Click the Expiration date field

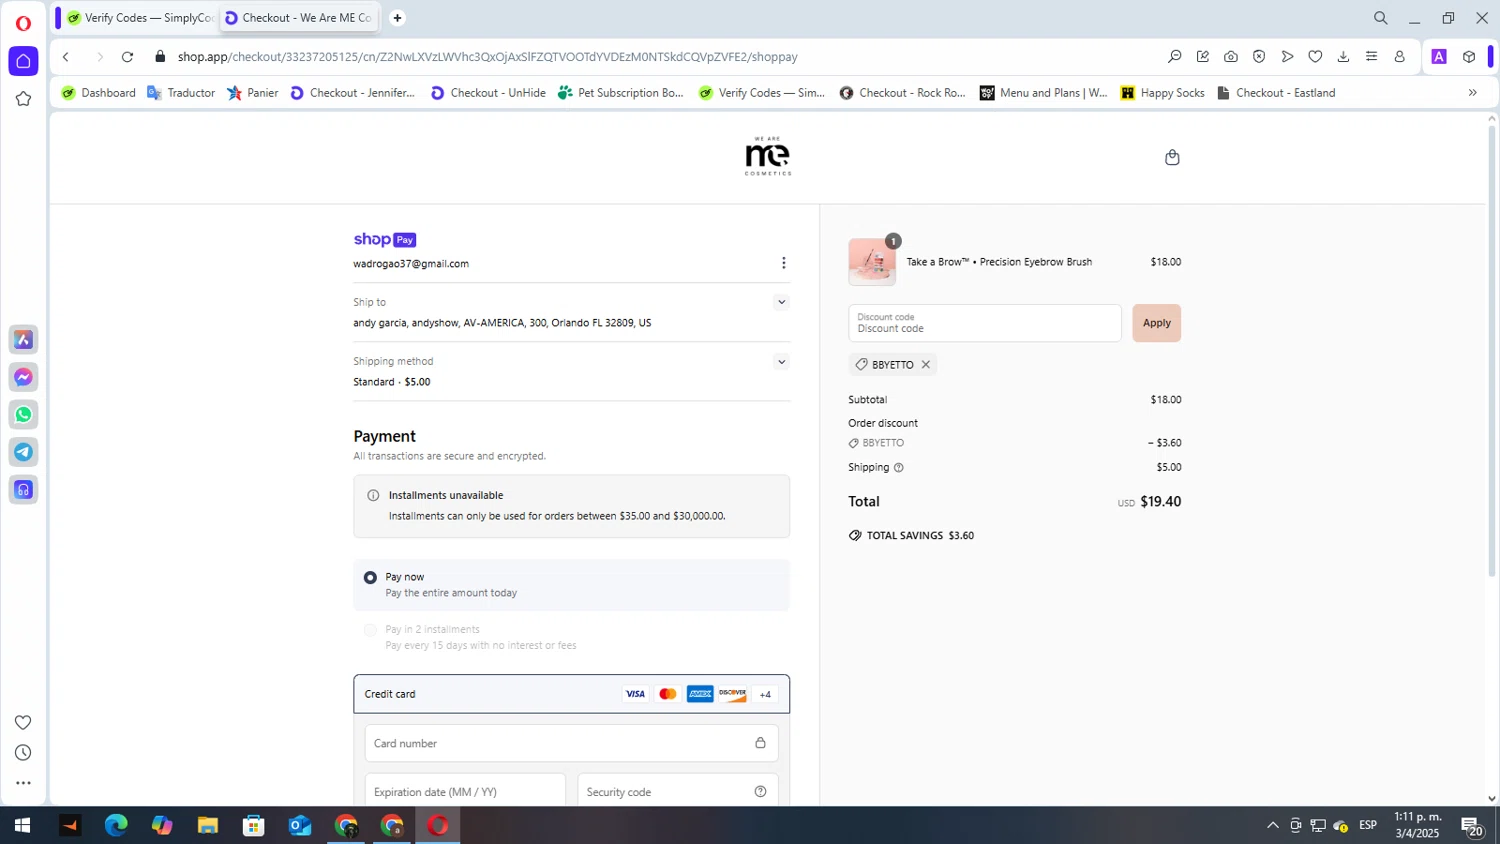(x=465, y=791)
